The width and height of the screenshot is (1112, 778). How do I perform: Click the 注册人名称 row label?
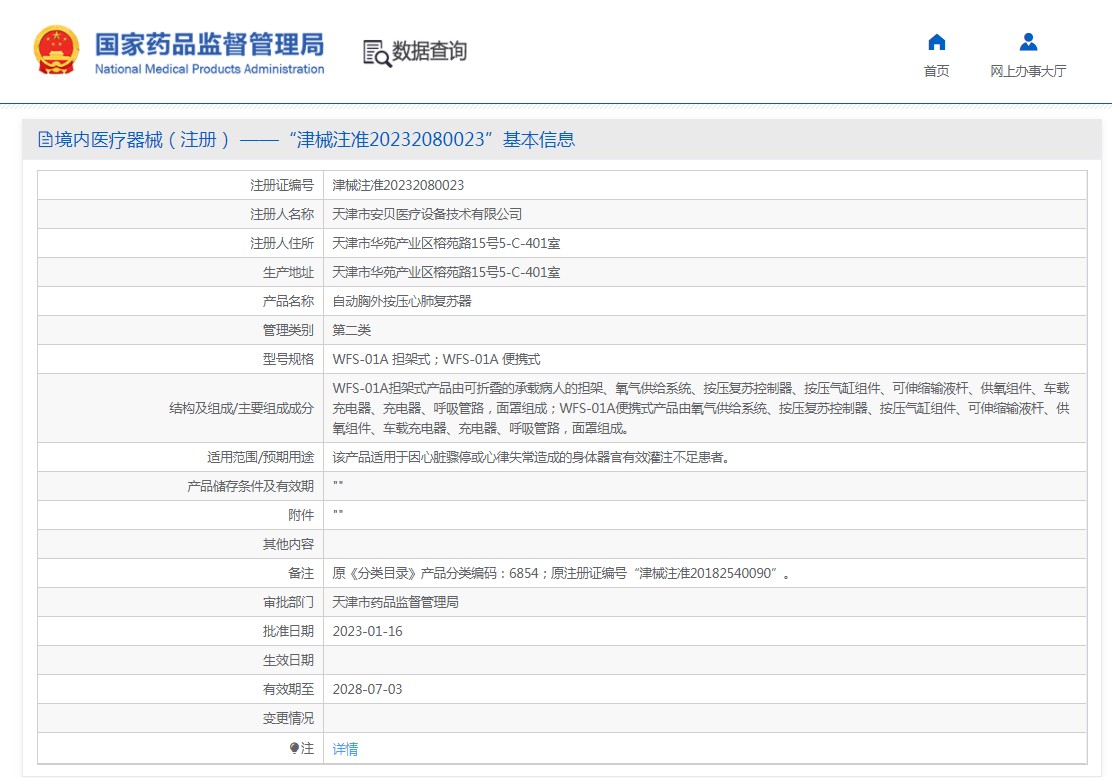tap(282, 214)
